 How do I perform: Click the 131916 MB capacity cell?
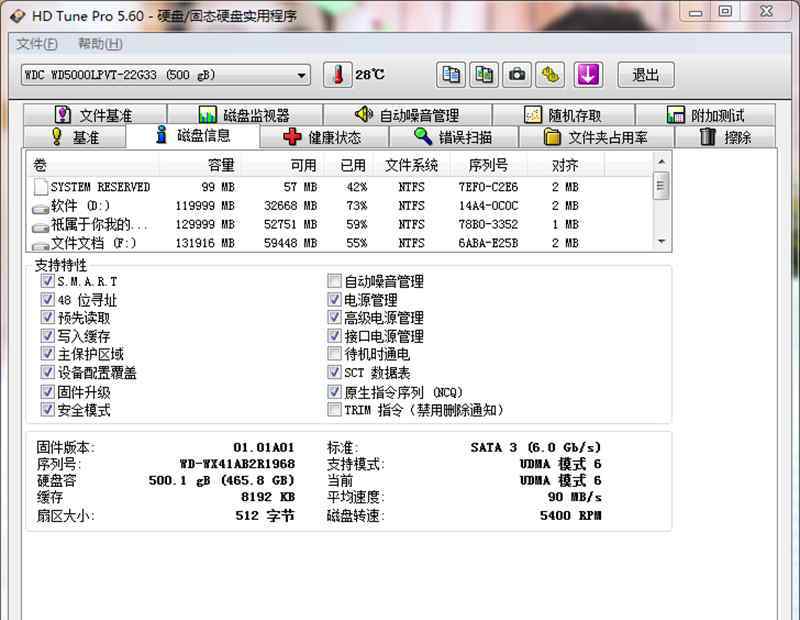pos(205,243)
